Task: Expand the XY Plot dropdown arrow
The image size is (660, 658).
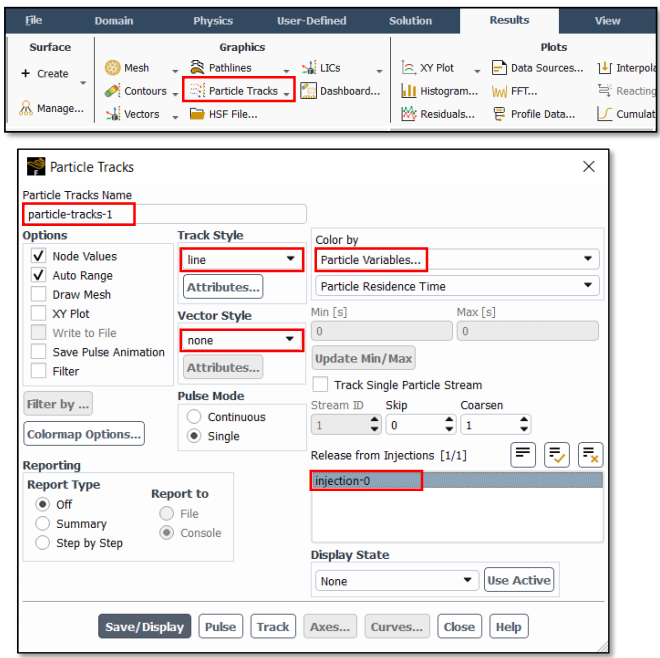Action: coord(477,71)
